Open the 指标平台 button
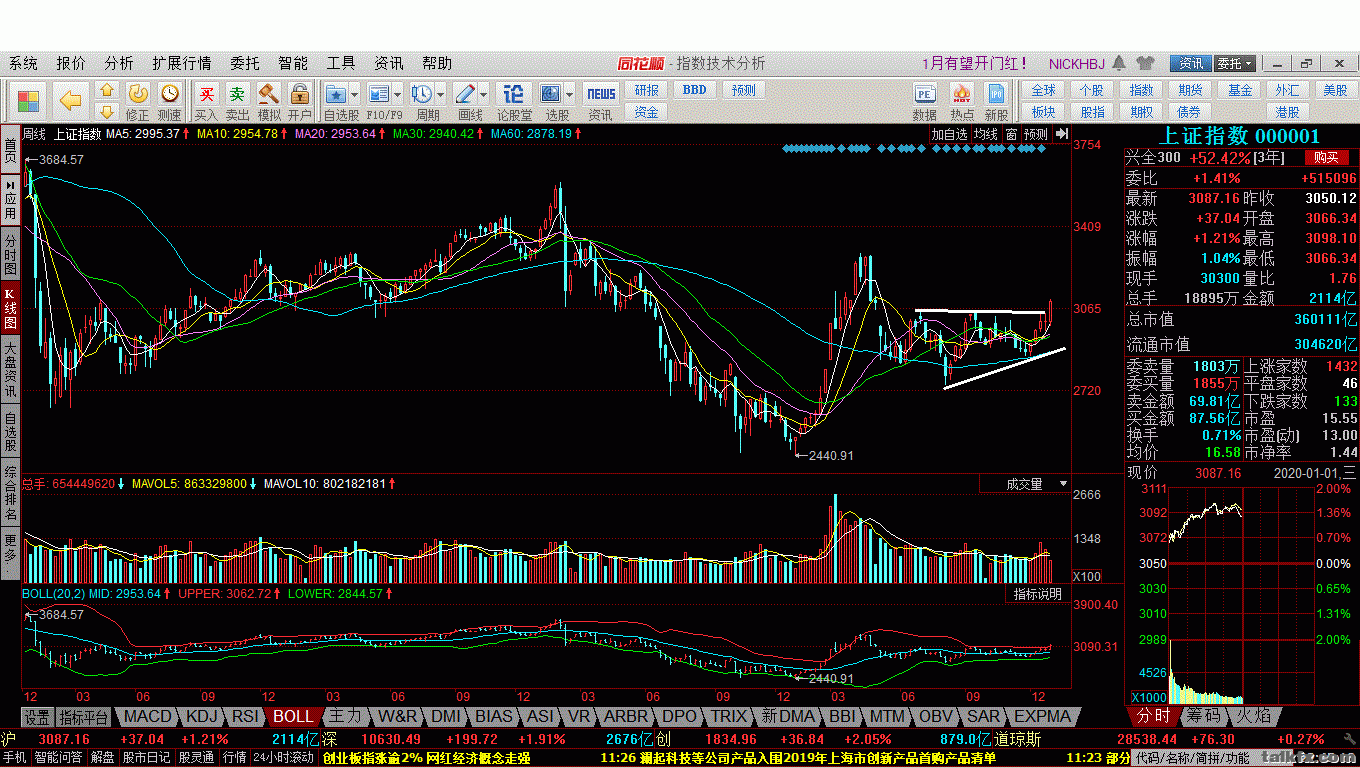 (83, 717)
